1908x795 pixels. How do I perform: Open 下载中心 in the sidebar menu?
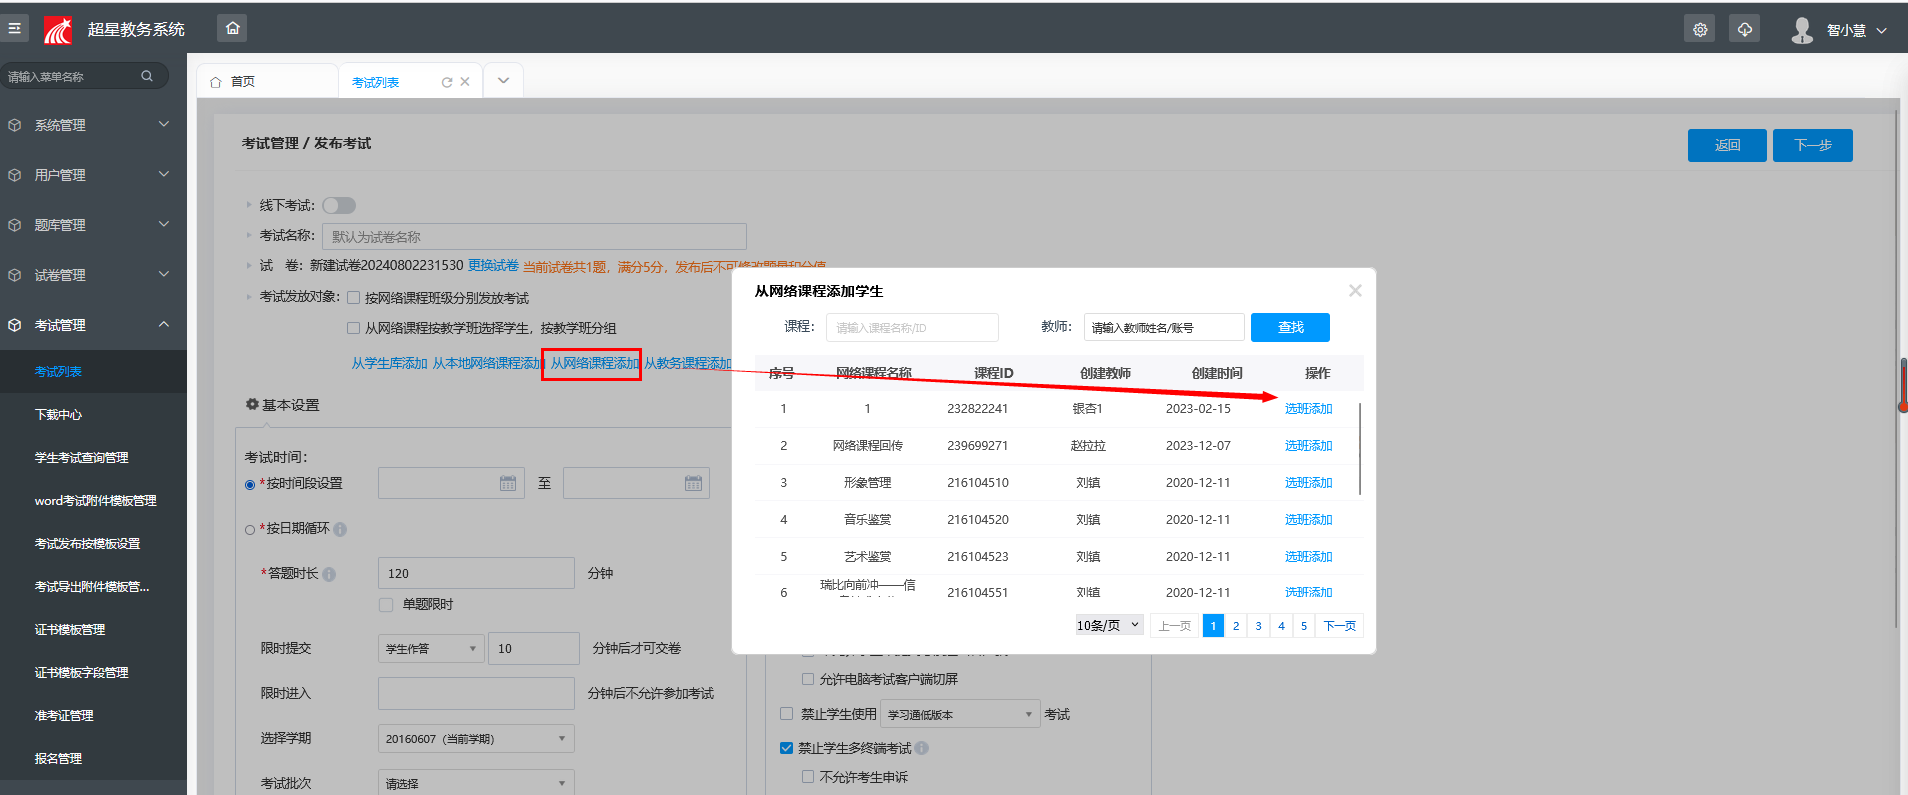point(58,414)
